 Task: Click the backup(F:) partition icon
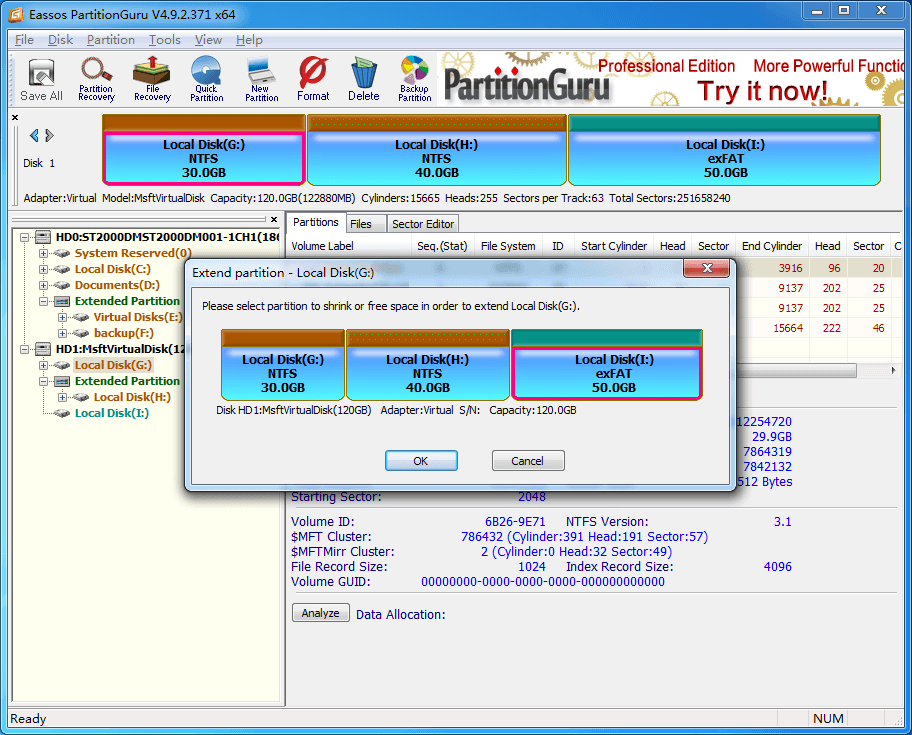[x=81, y=333]
